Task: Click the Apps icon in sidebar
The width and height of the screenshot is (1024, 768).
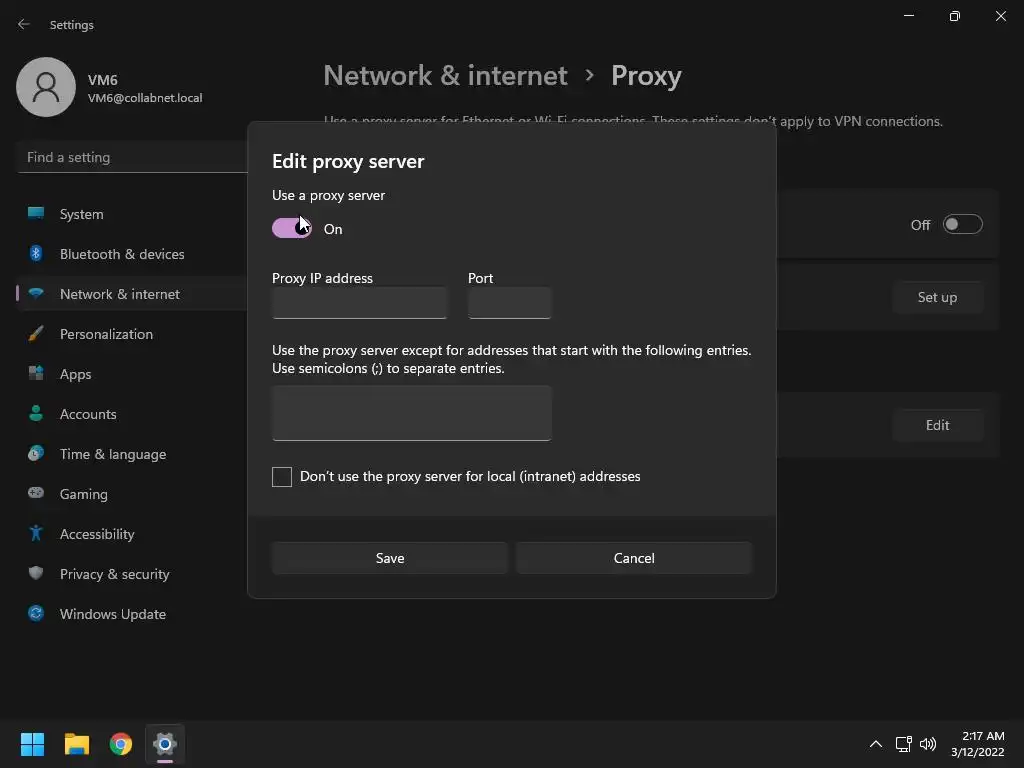Action: click(x=36, y=374)
